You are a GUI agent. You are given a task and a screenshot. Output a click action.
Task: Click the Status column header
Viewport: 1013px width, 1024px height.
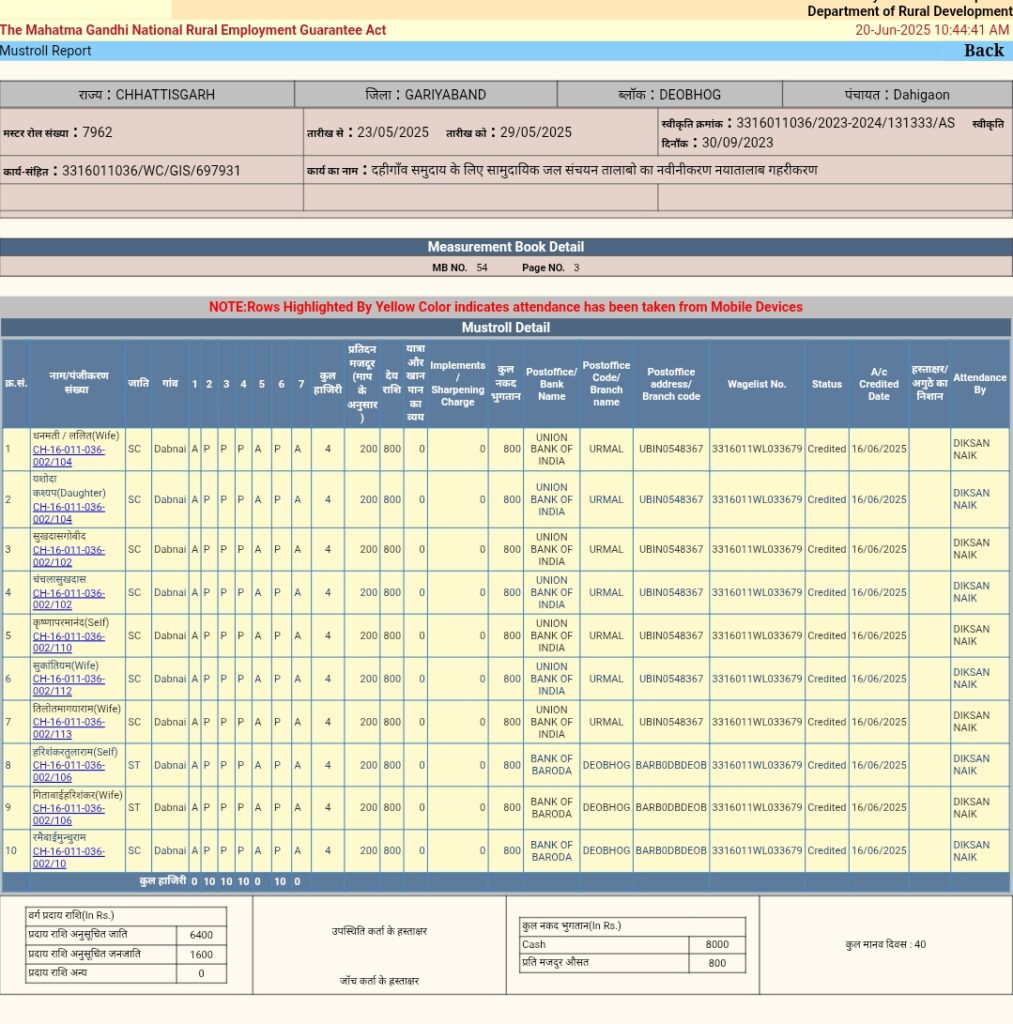click(826, 384)
